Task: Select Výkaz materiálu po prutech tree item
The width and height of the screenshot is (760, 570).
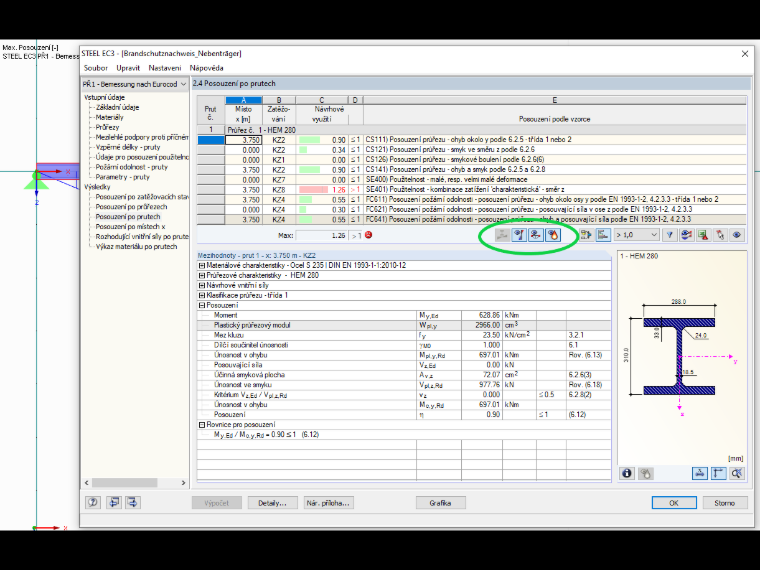Action: tap(136, 247)
